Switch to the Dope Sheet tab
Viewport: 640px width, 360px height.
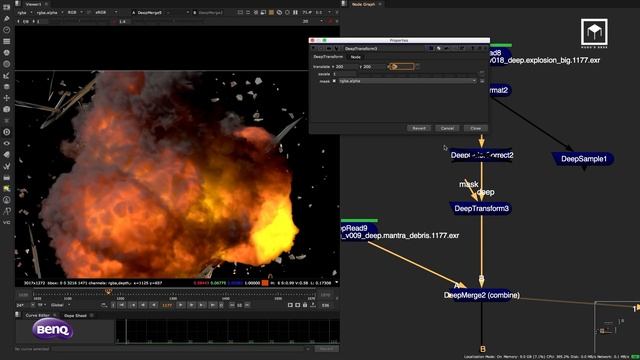tap(76, 315)
